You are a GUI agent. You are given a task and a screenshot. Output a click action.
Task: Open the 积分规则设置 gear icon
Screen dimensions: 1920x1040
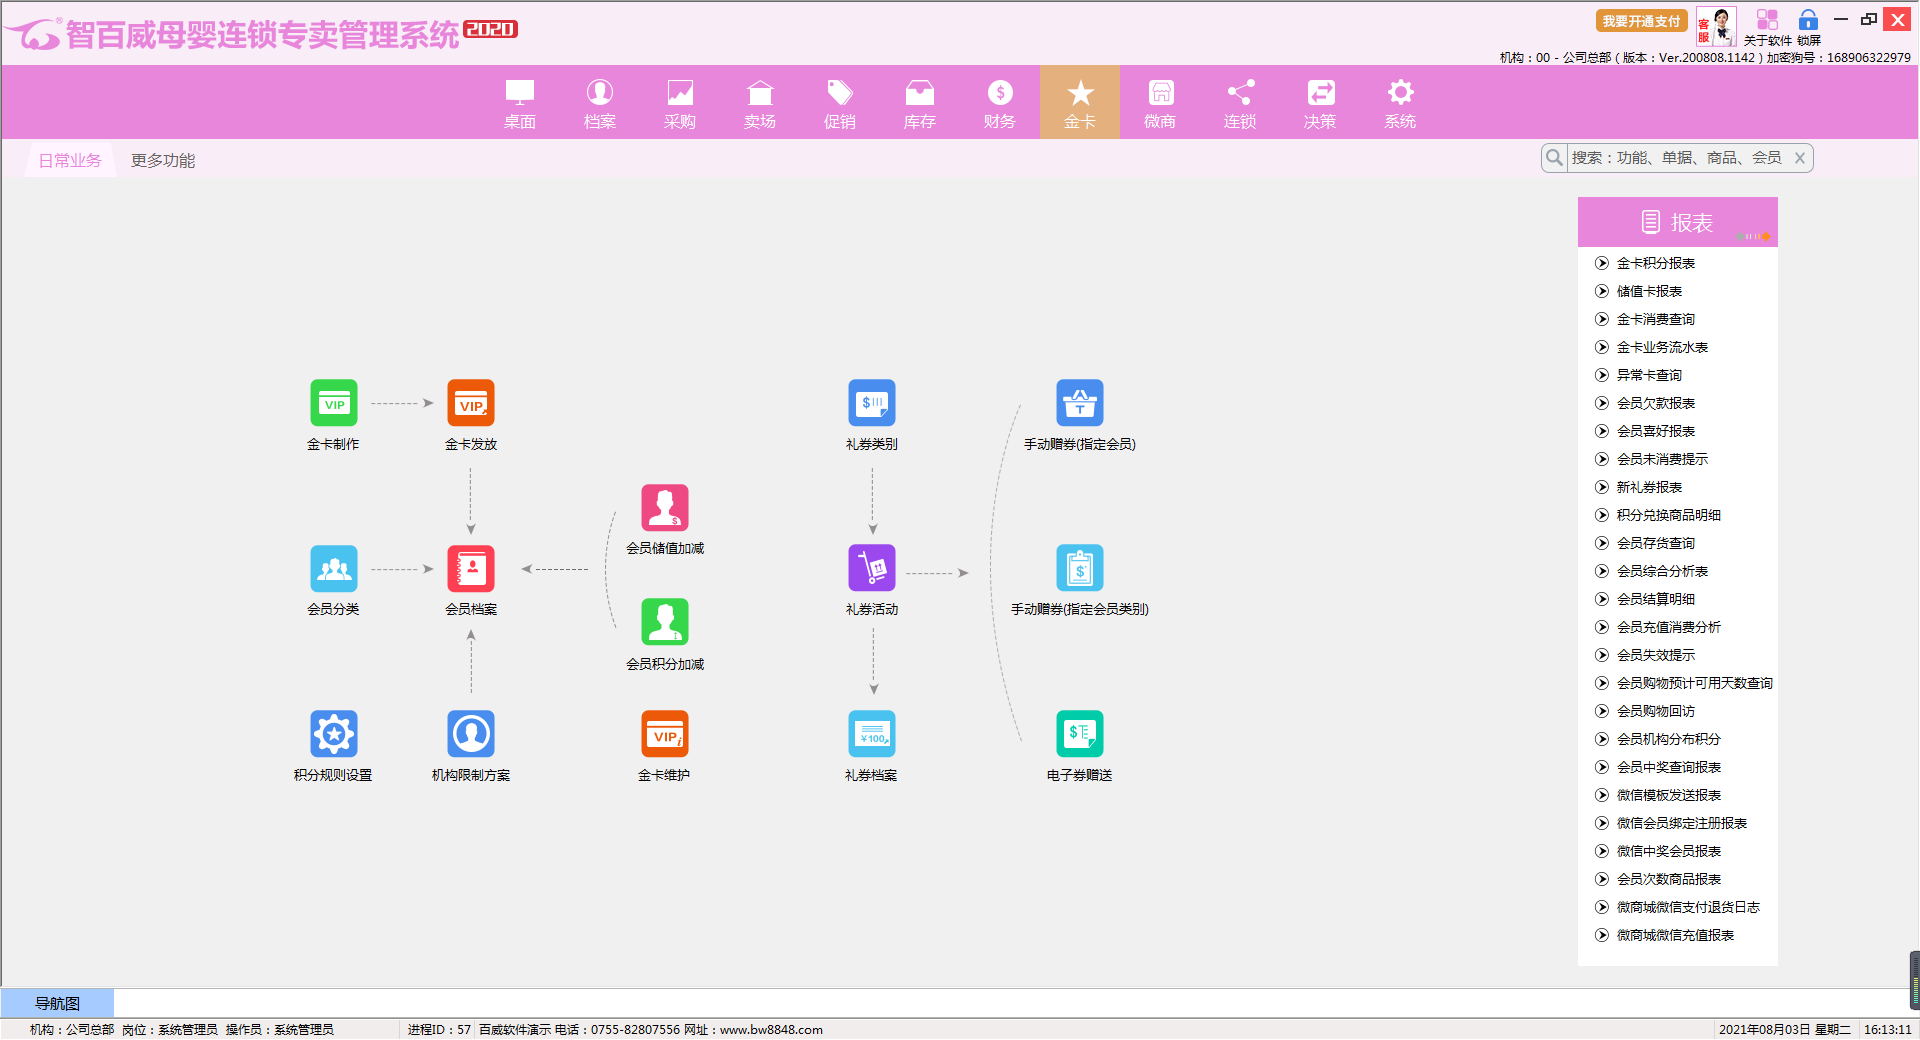(x=333, y=735)
